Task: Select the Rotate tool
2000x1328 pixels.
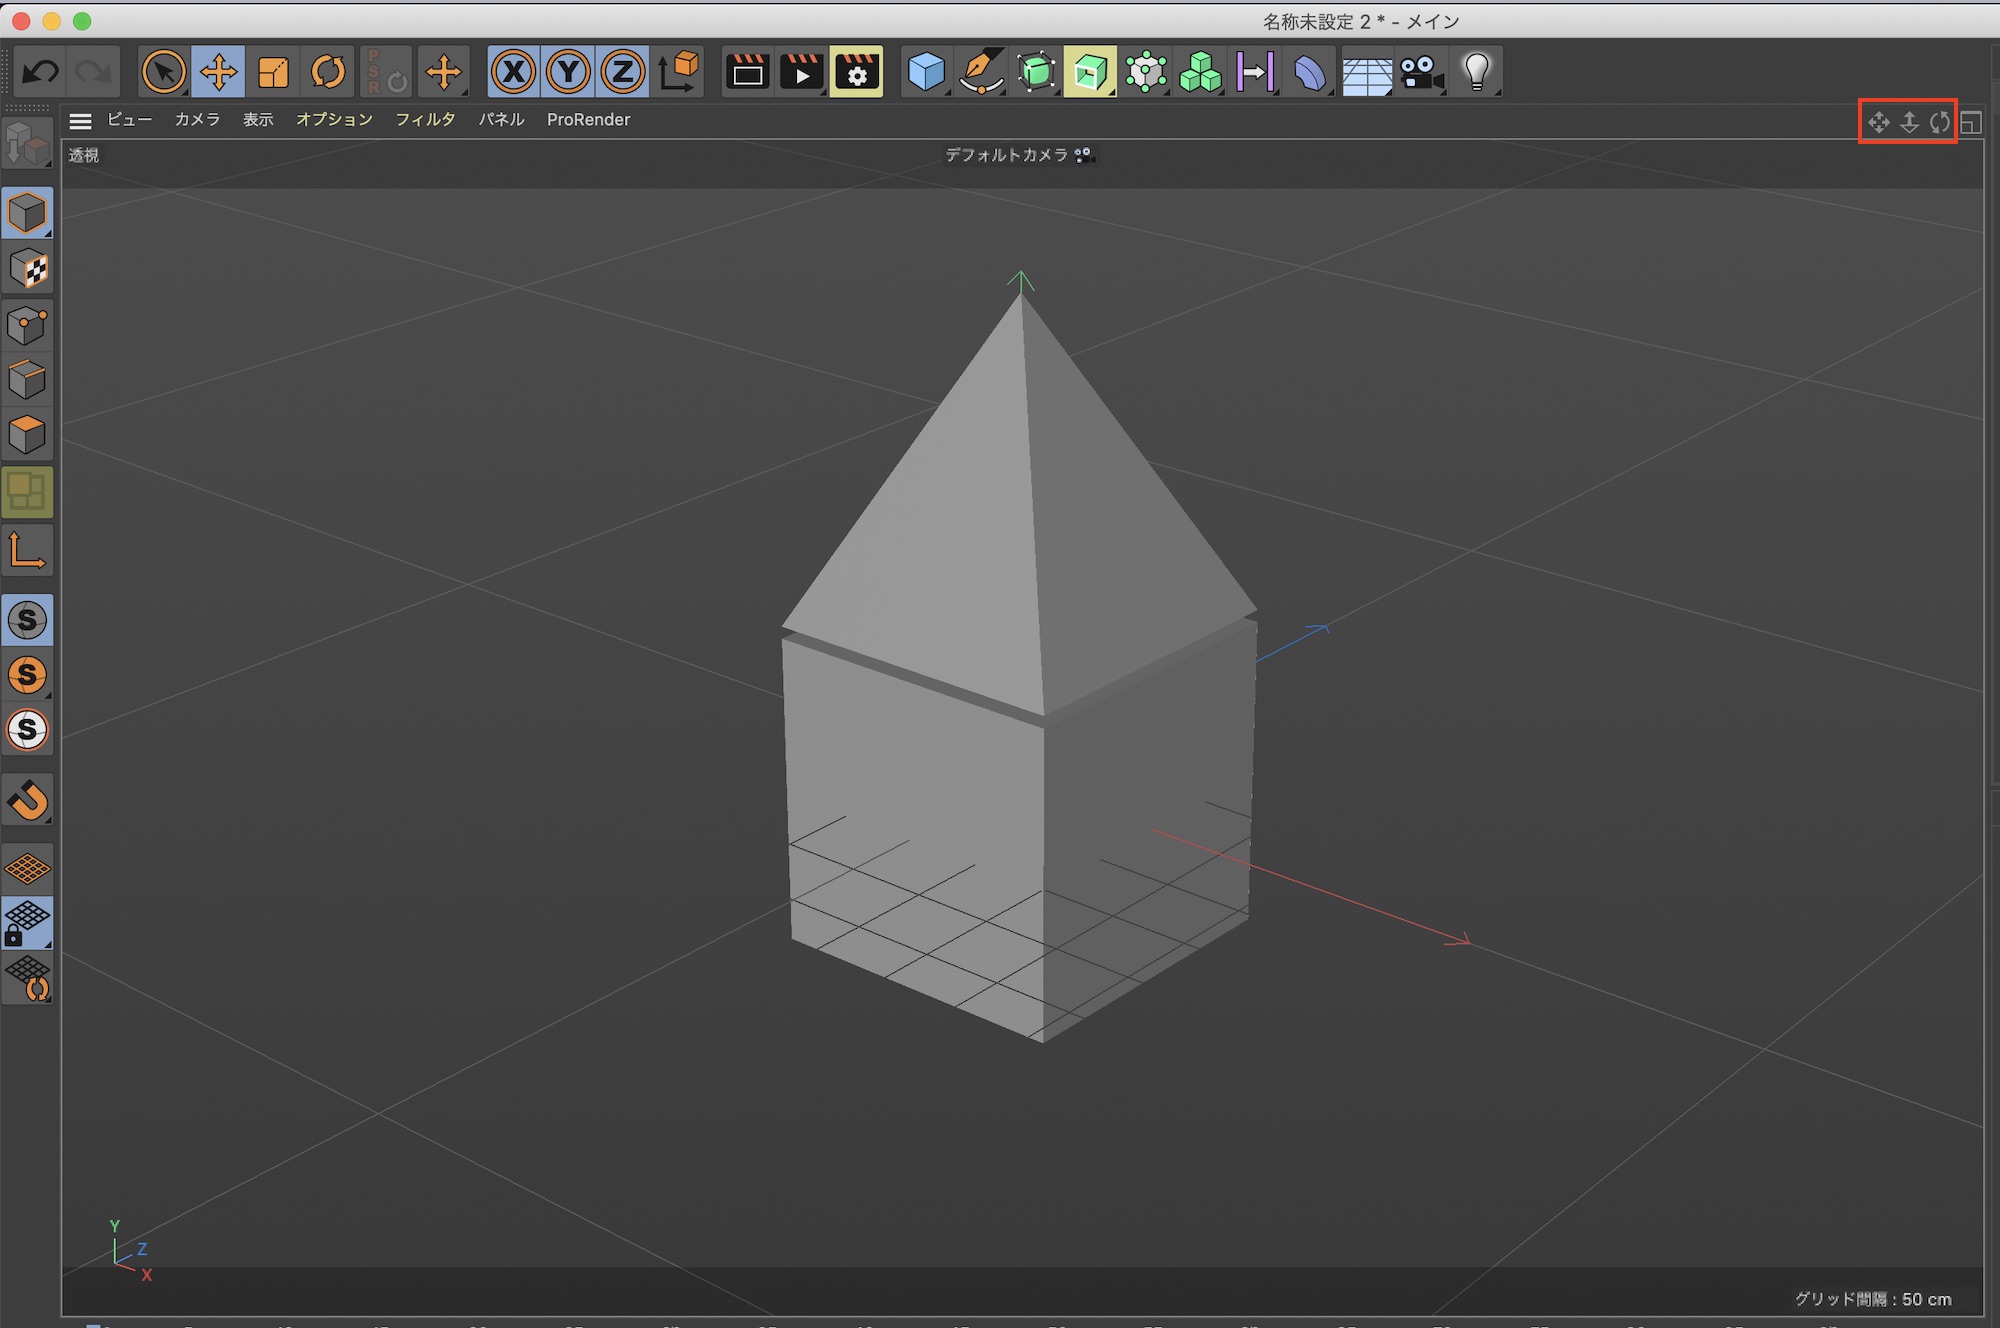Action: (328, 72)
